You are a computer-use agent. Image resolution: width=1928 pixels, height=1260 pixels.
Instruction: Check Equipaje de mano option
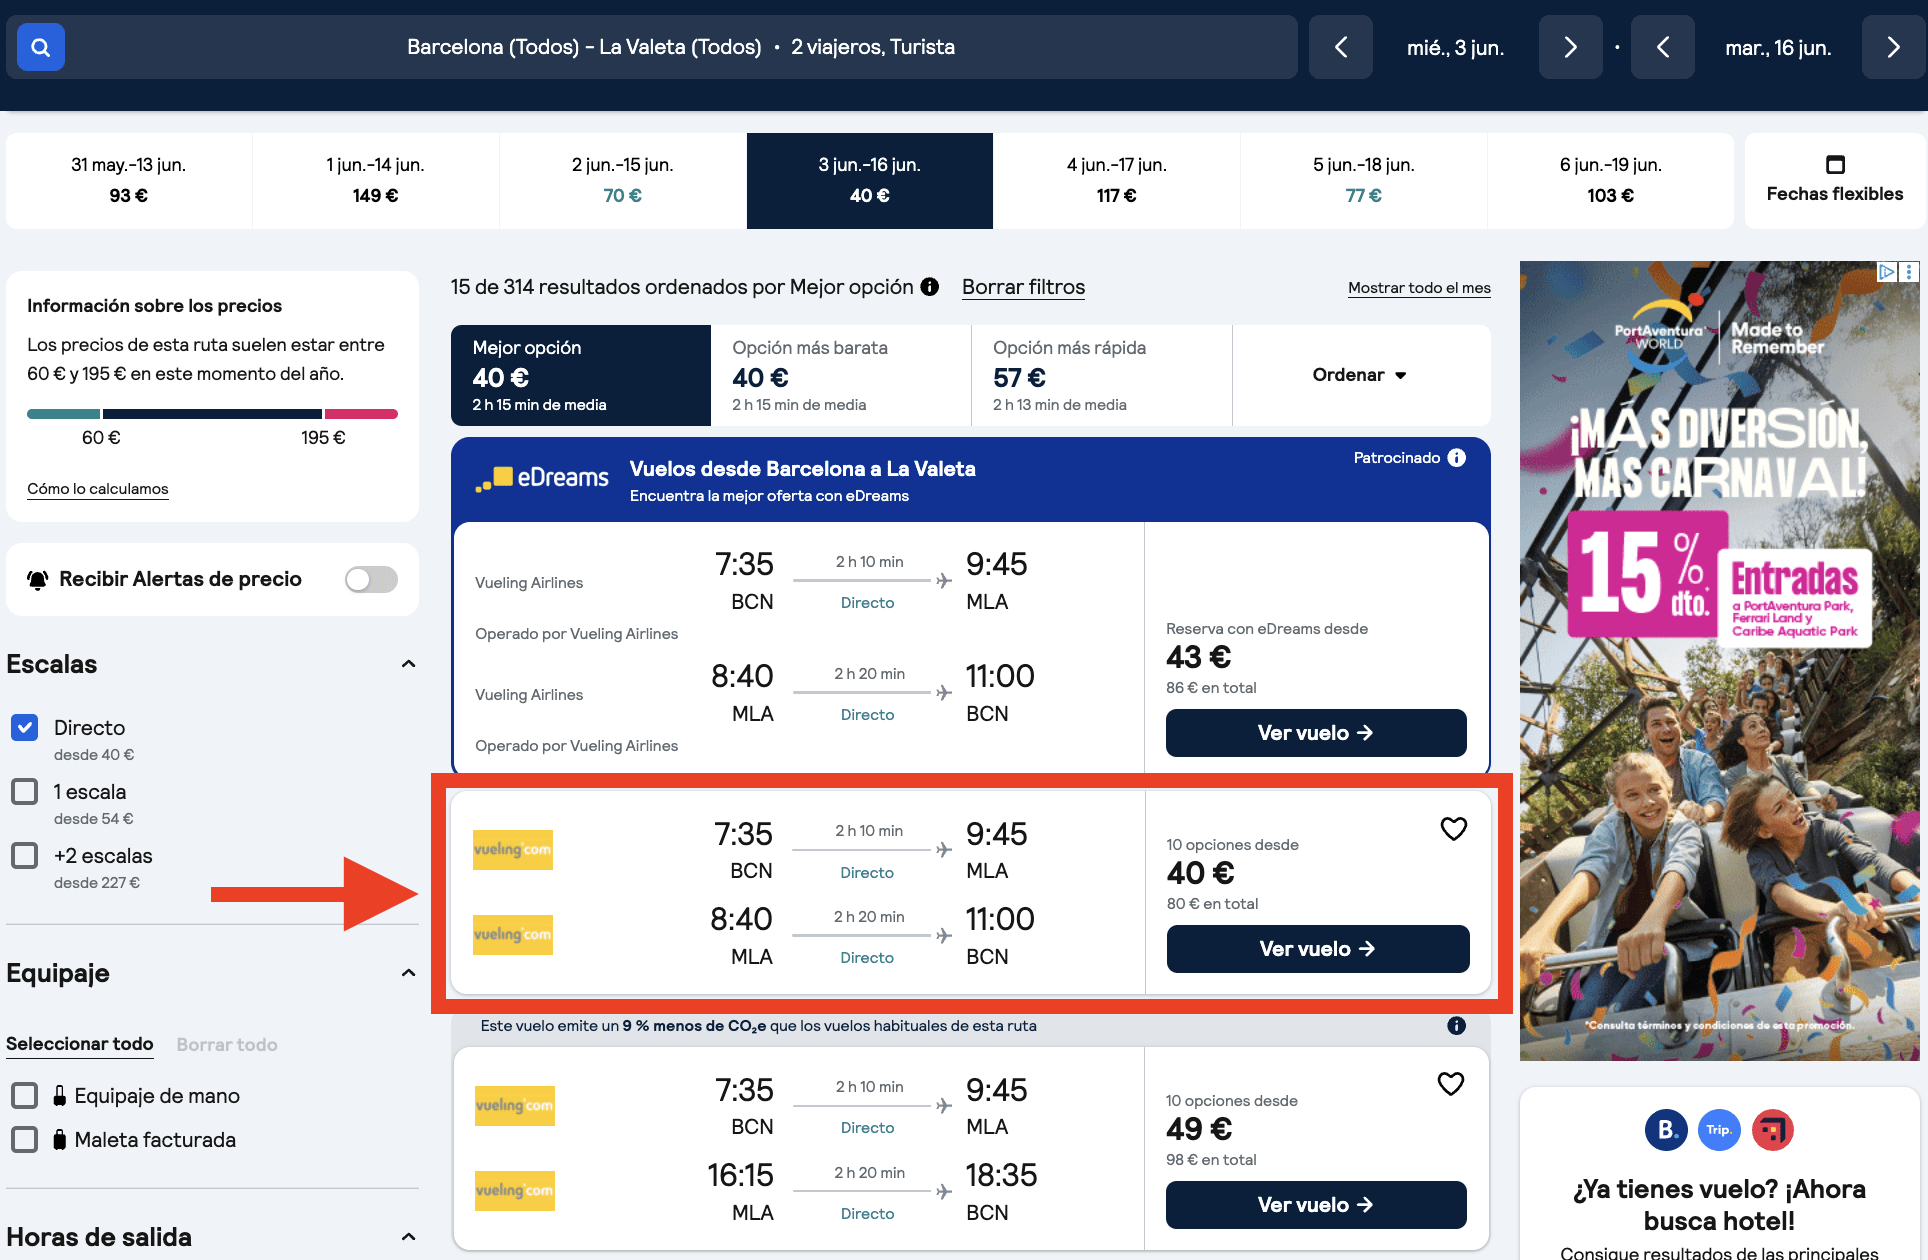[x=25, y=1096]
